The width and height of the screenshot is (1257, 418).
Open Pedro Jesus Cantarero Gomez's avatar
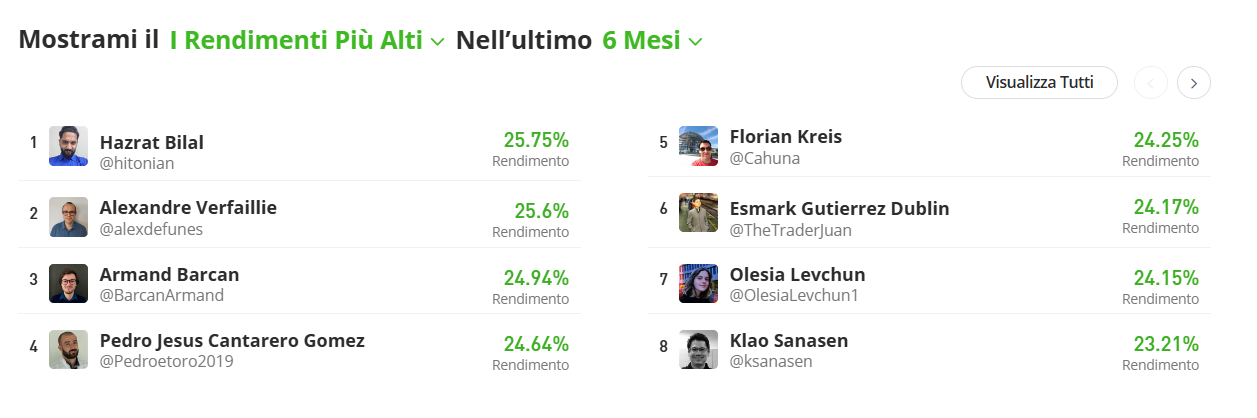click(x=69, y=350)
